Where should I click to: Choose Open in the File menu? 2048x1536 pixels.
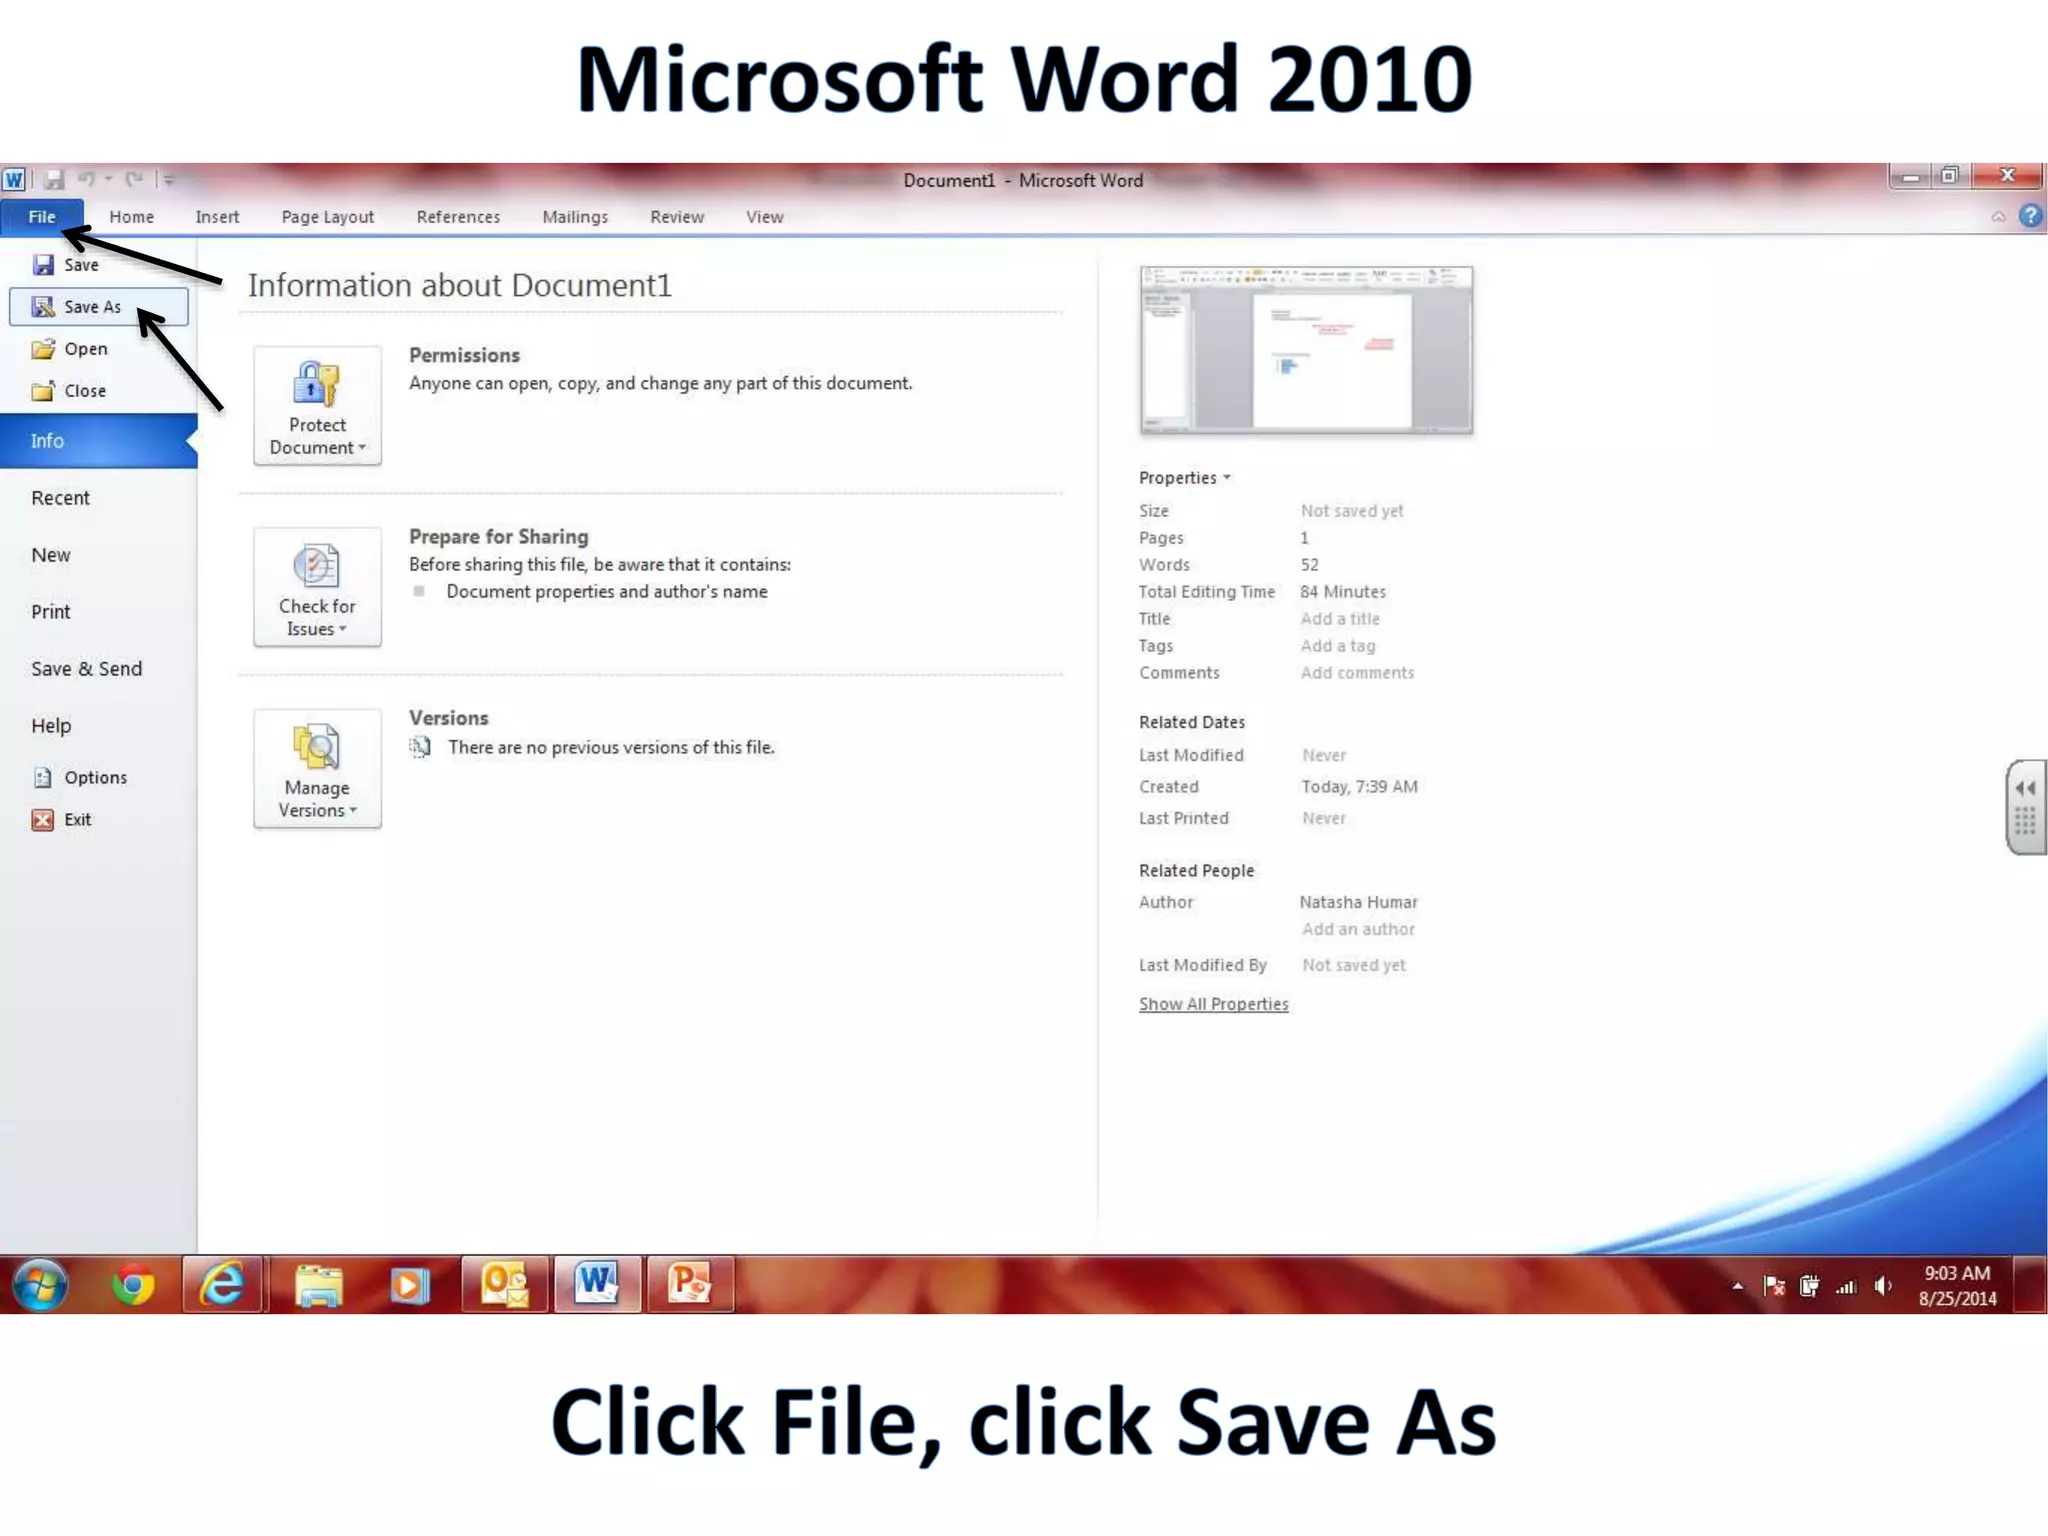click(98, 349)
